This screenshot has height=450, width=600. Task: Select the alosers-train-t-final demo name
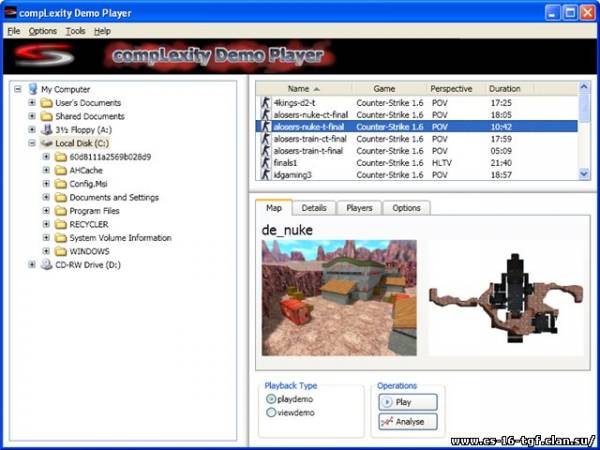308,151
